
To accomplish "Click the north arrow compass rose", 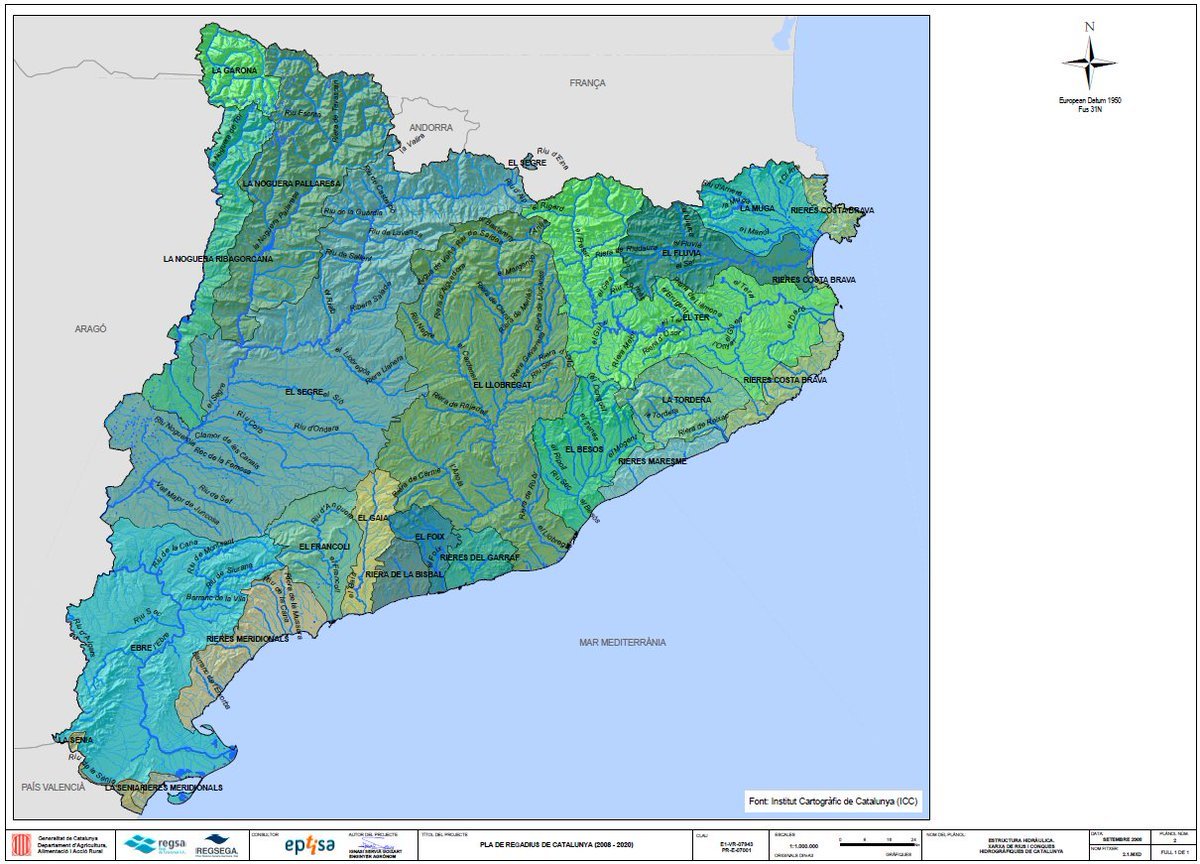I will (x=1089, y=61).
